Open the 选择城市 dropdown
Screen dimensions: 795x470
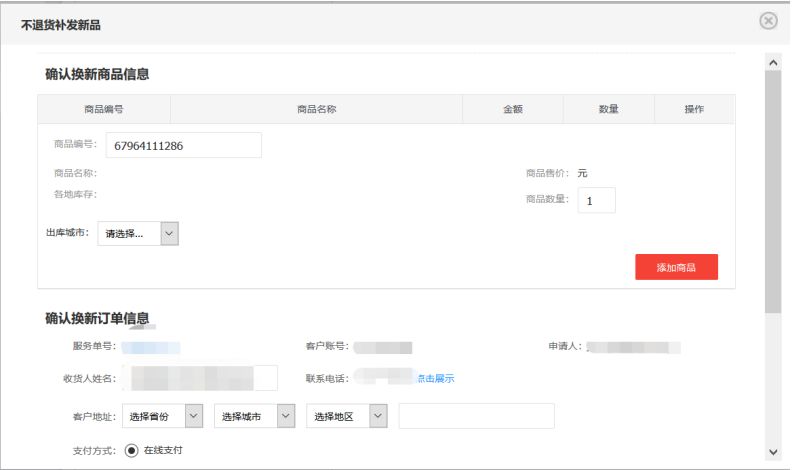[256, 416]
